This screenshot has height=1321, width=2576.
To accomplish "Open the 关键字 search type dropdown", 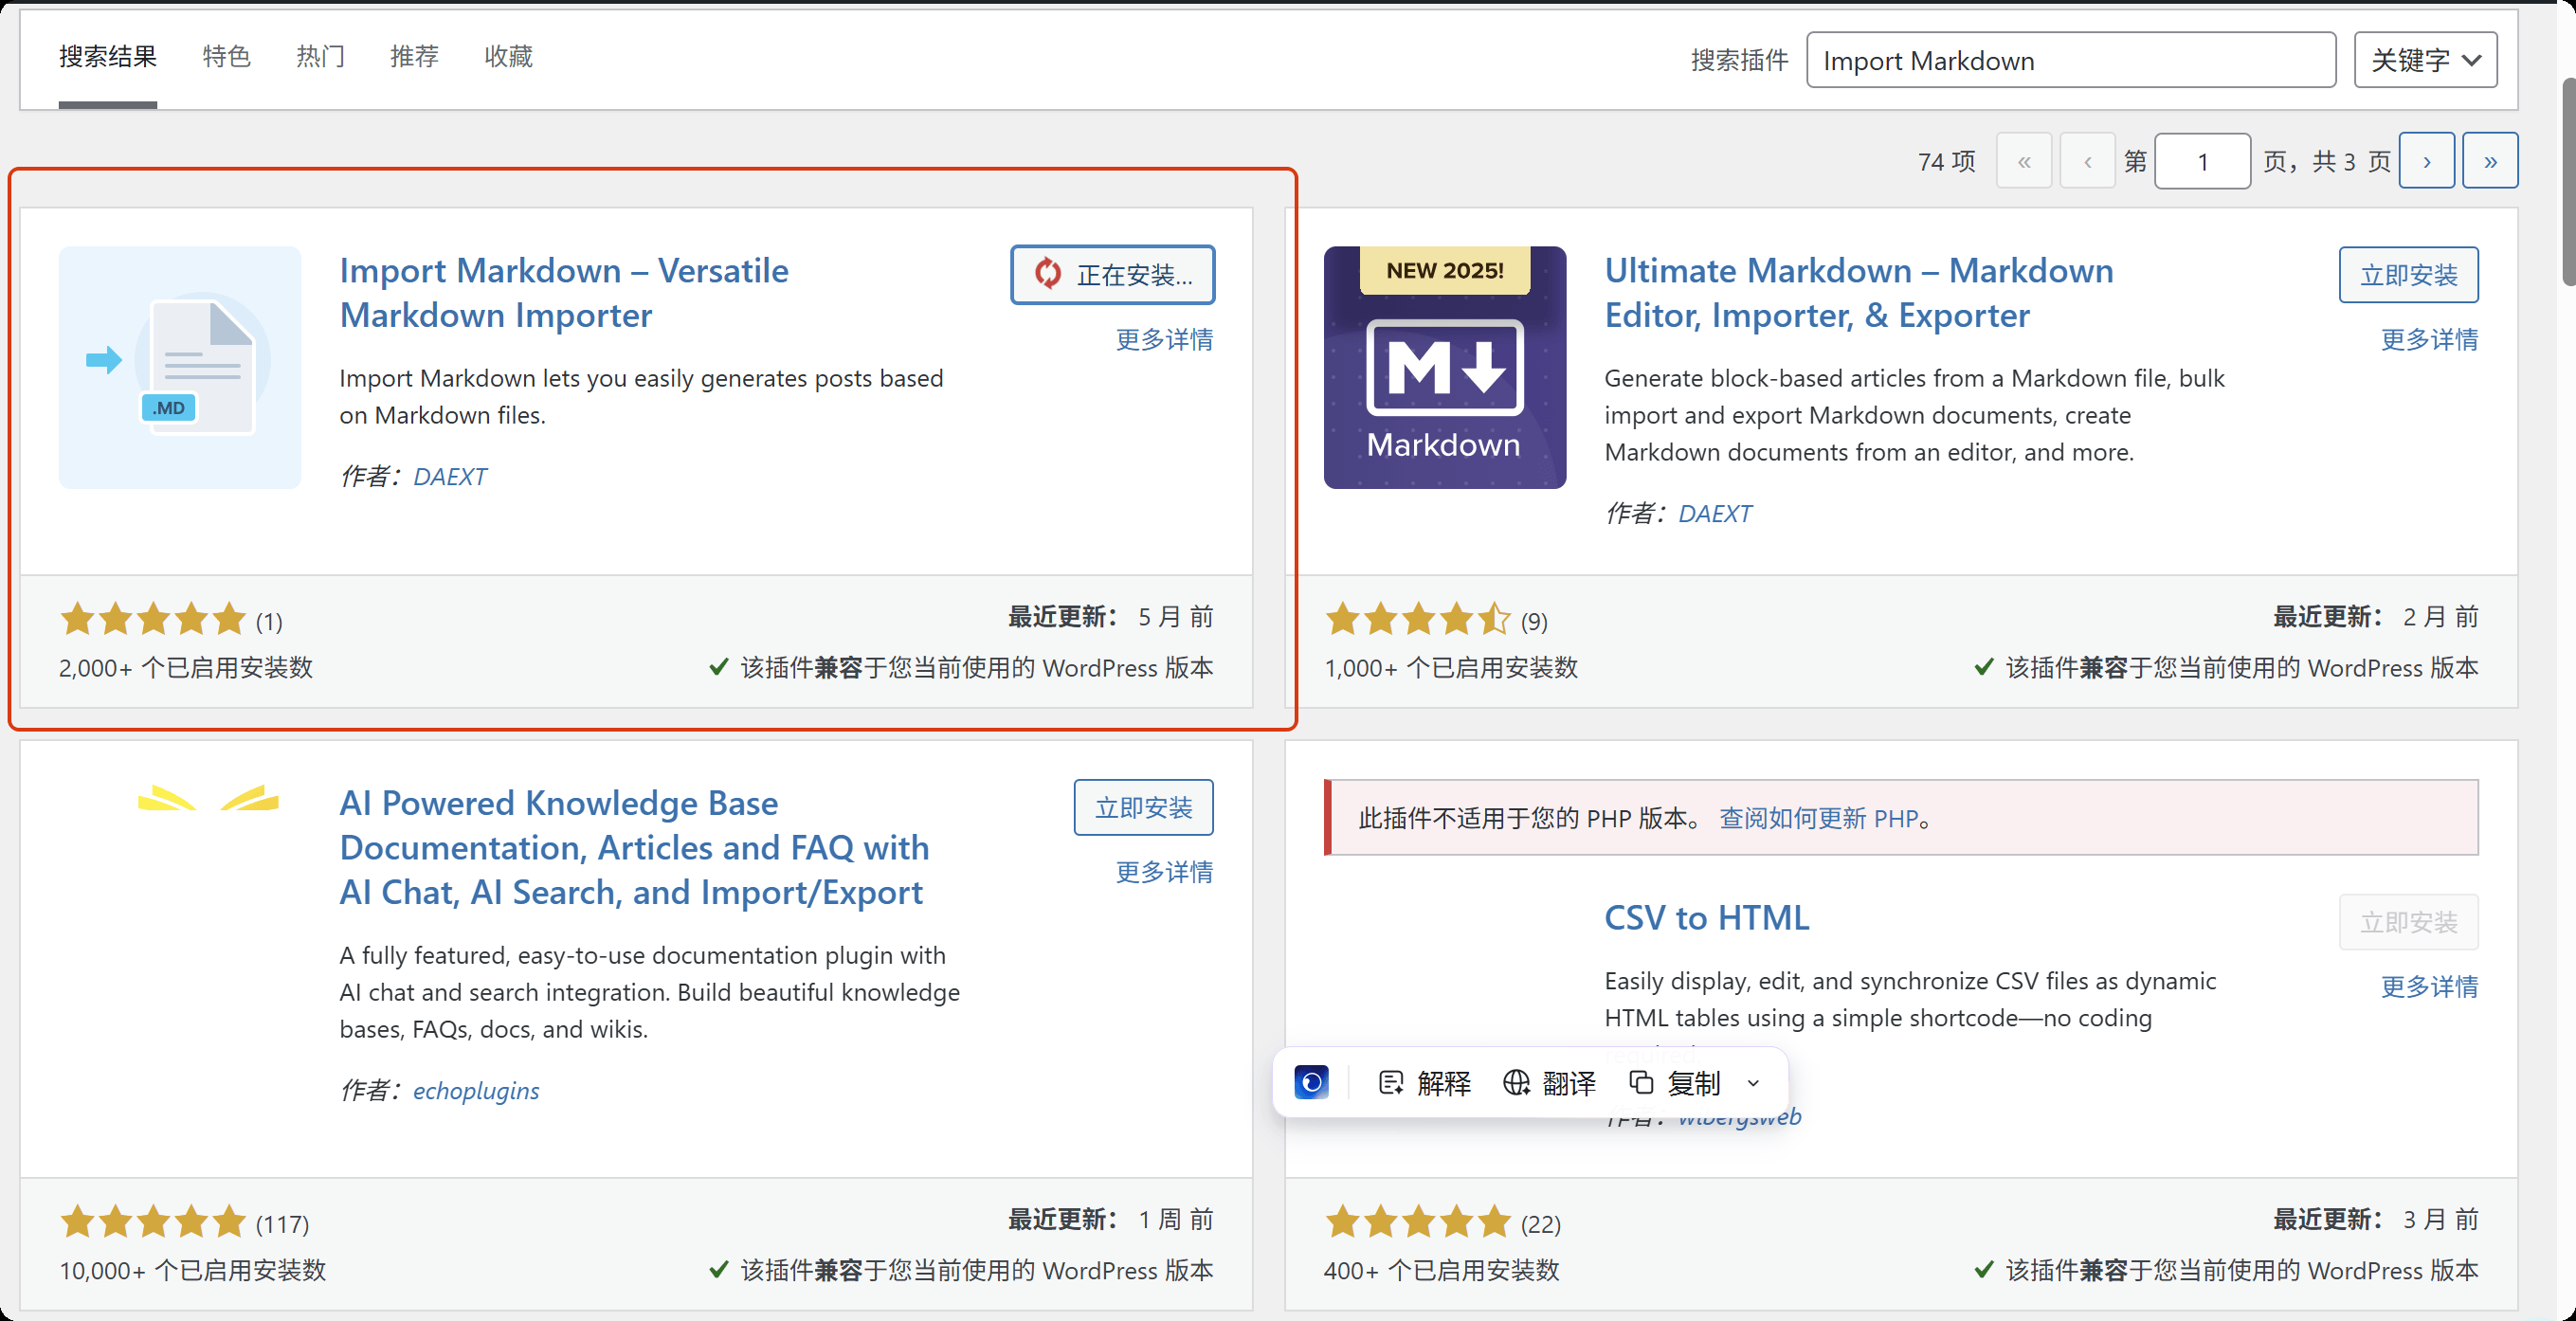I will point(2425,60).
